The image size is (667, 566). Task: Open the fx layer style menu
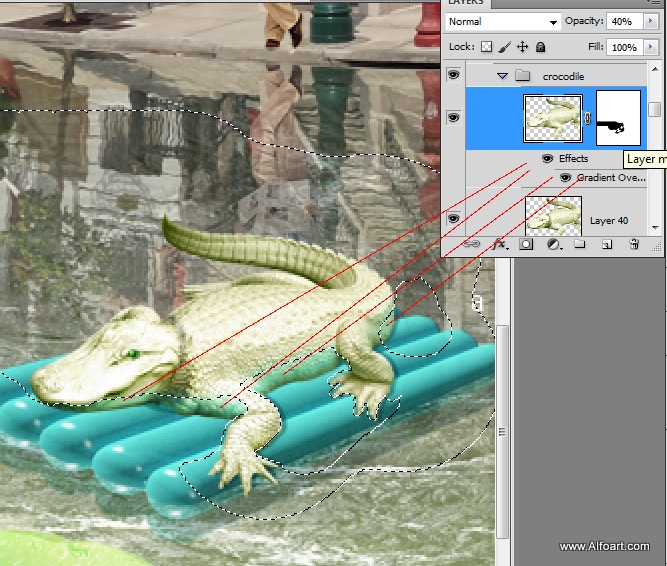click(x=499, y=244)
